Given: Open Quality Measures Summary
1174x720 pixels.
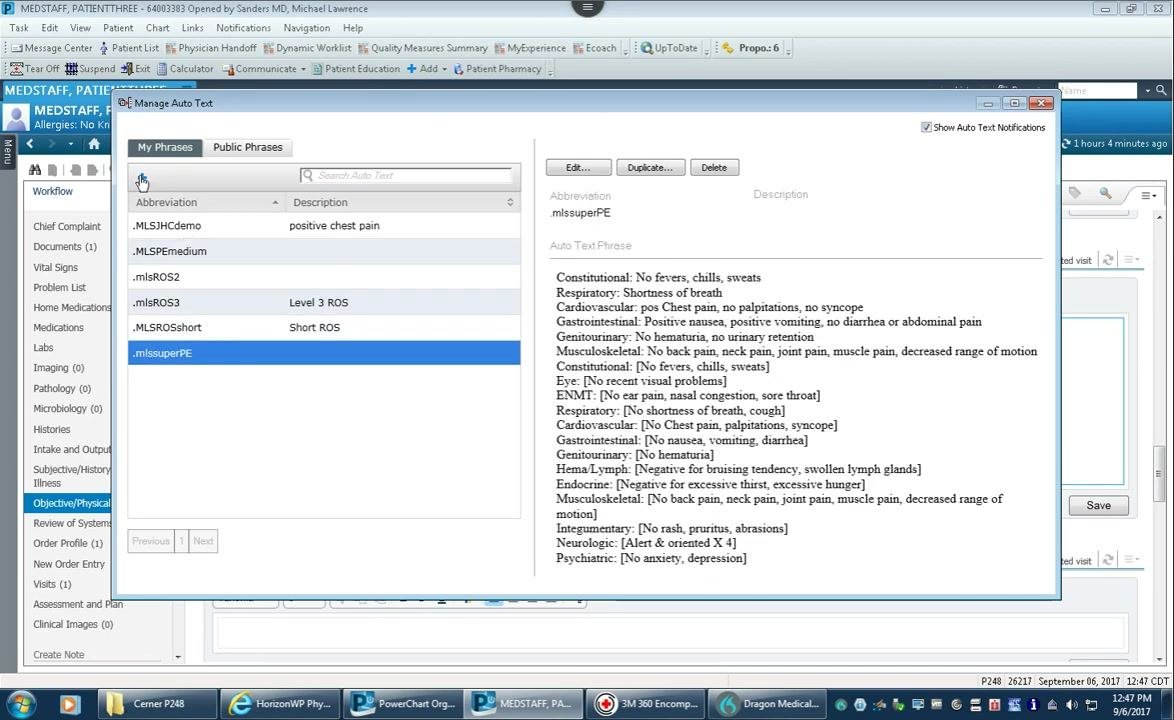Looking at the screenshot, I should point(423,48).
